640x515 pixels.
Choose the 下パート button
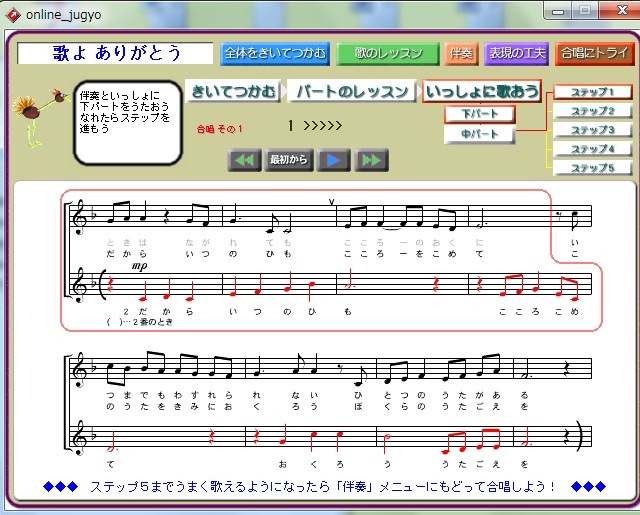480,114
